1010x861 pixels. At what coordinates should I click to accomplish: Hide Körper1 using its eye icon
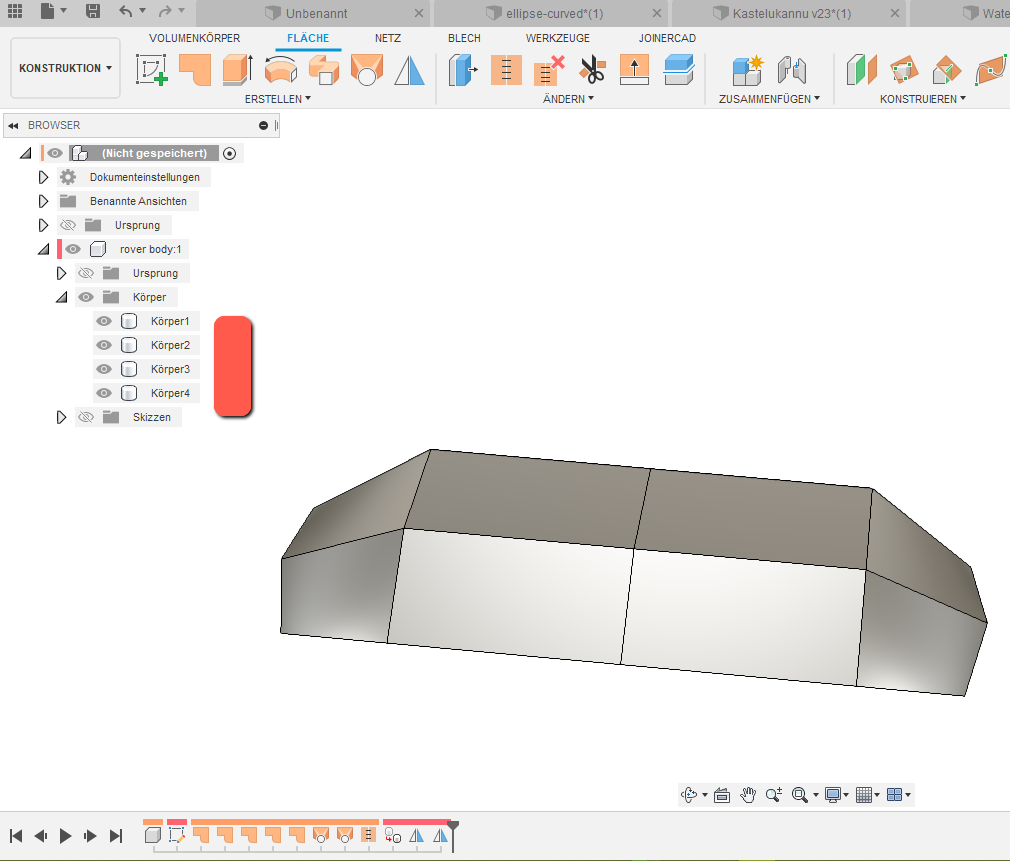pyautogui.click(x=104, y=321)
